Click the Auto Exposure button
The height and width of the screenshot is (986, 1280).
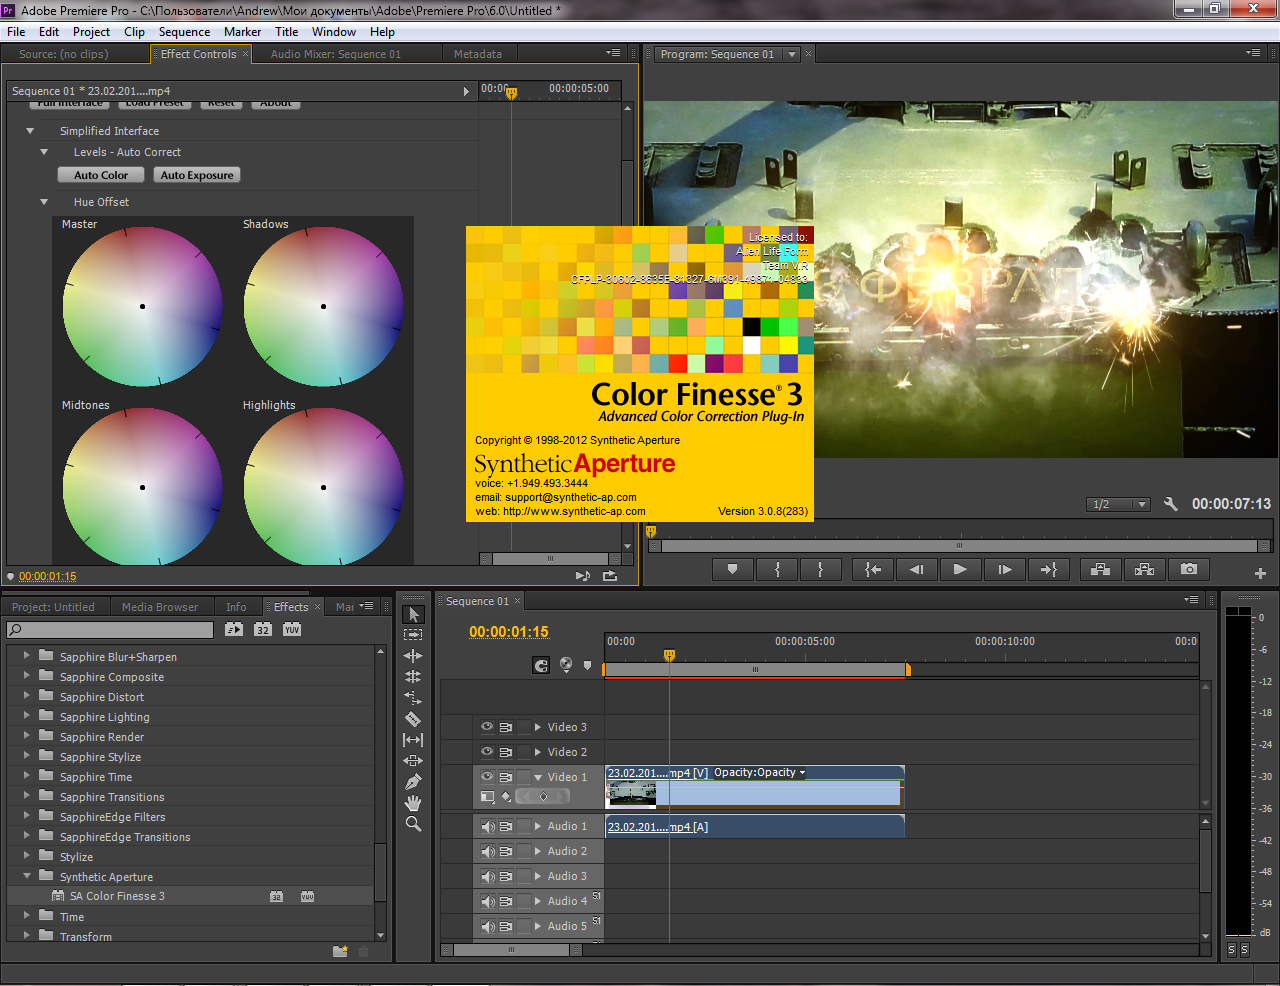point(197,175)
